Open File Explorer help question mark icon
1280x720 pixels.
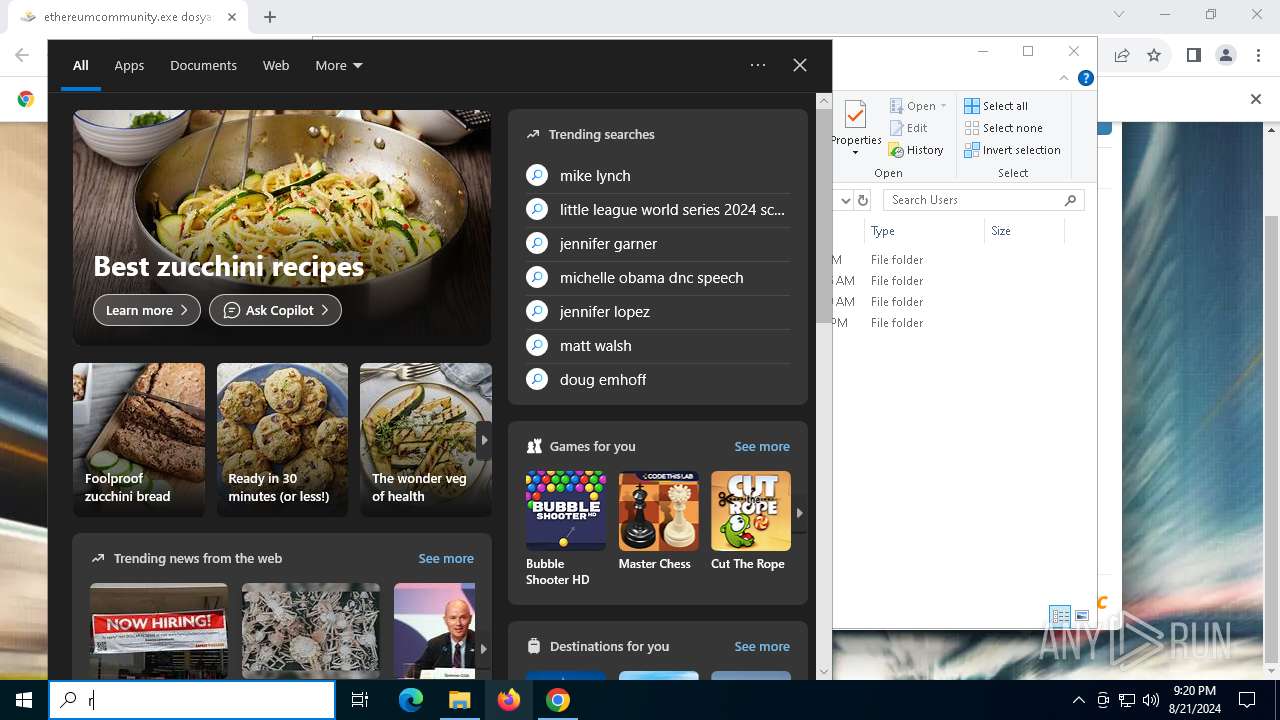coord(1085,78)
